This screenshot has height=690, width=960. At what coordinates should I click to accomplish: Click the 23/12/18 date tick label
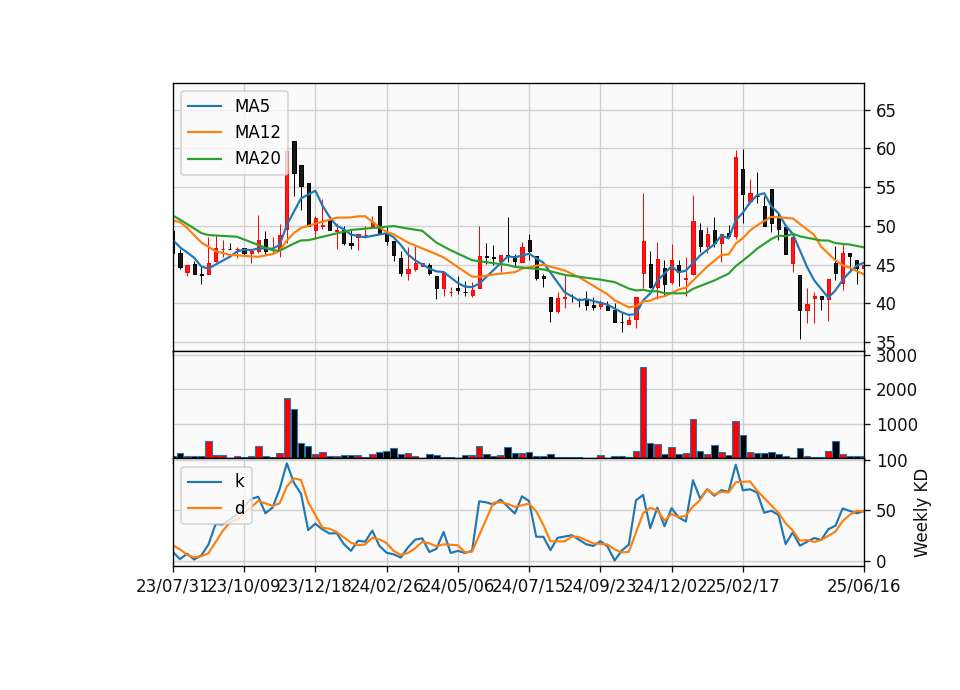coord(315,586)
